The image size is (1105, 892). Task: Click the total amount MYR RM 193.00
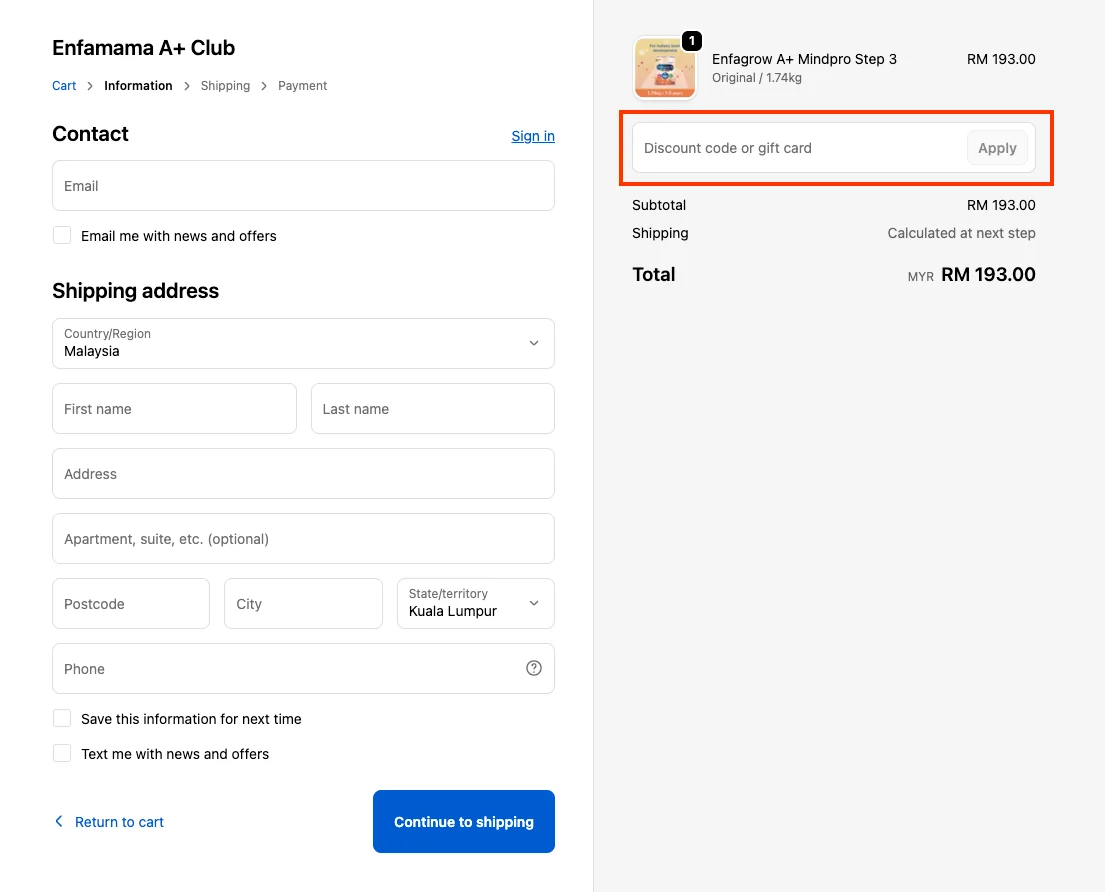pyautogui.click(x=971, y=274)
